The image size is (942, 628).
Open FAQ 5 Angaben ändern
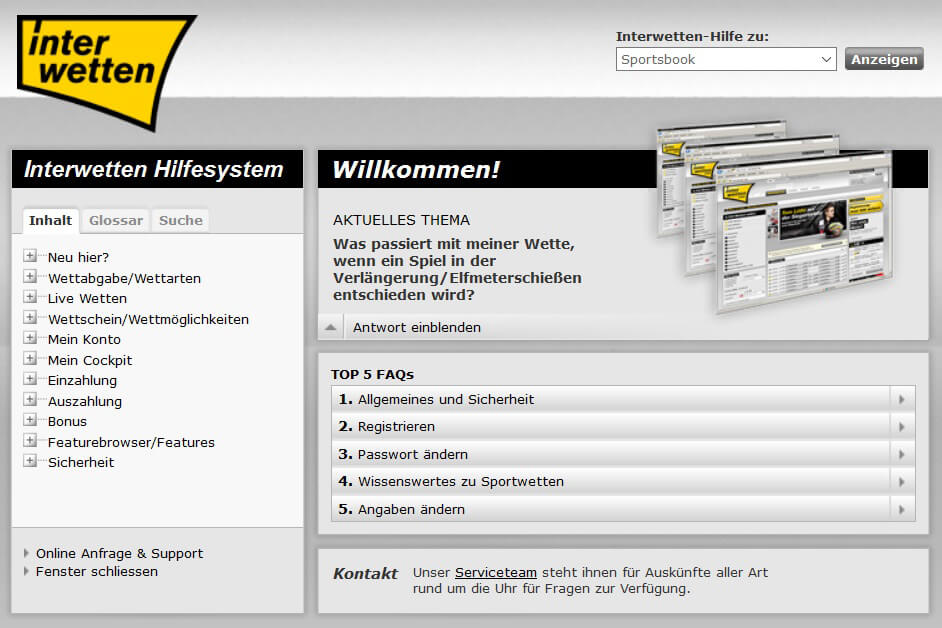(623, 509)
